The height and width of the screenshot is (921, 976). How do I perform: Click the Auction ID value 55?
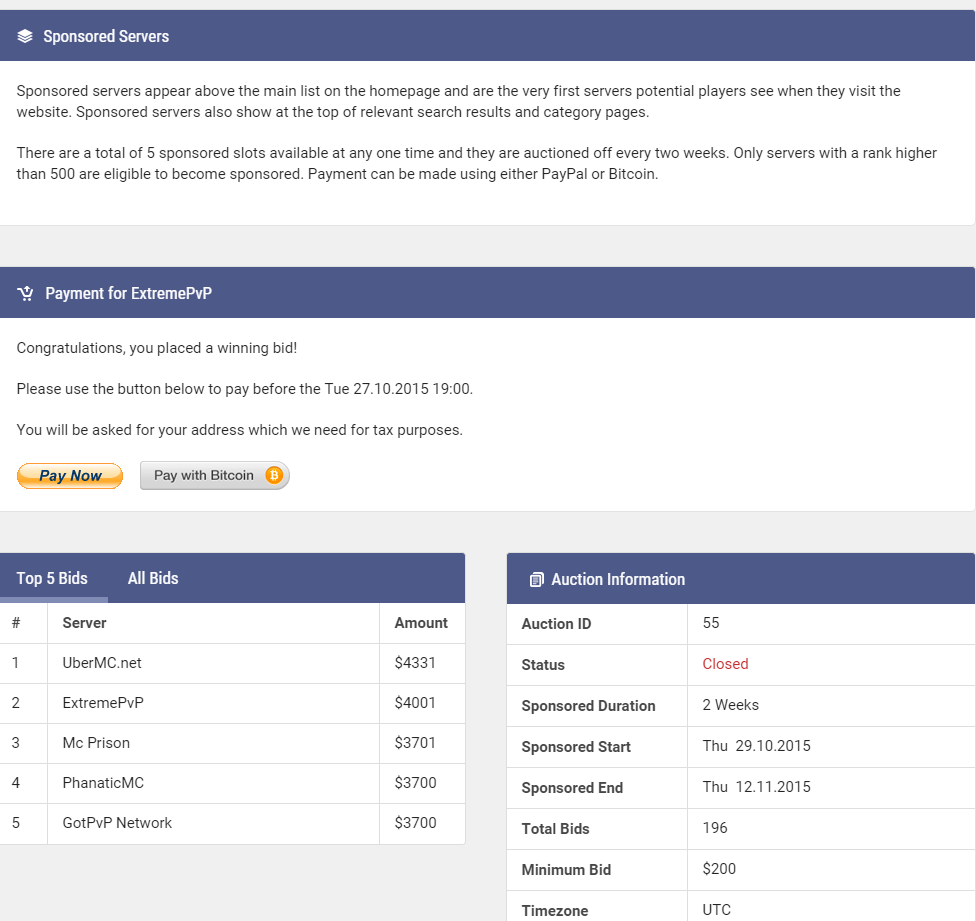click(711, 623)
